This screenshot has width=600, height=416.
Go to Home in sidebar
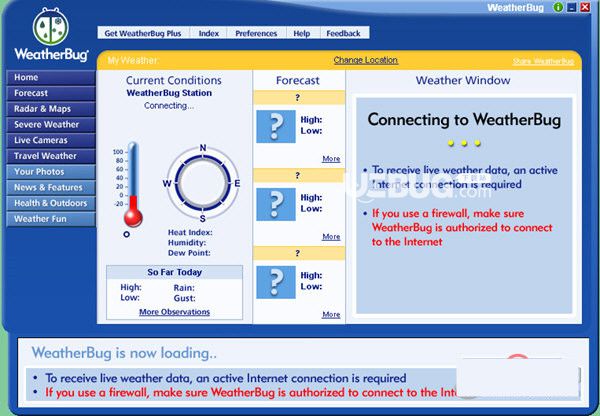pos(51,77)
